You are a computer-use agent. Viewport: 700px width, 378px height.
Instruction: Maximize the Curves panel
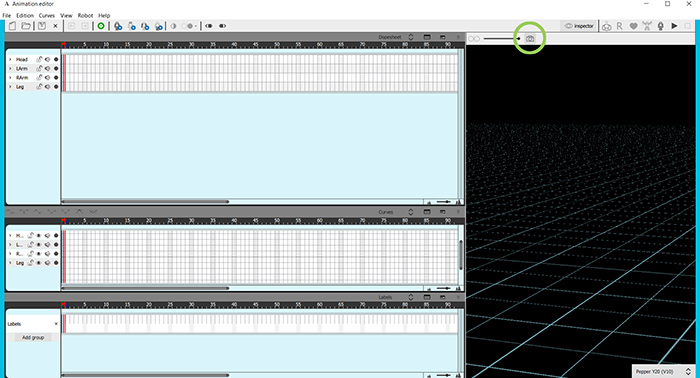pos(427,212)
